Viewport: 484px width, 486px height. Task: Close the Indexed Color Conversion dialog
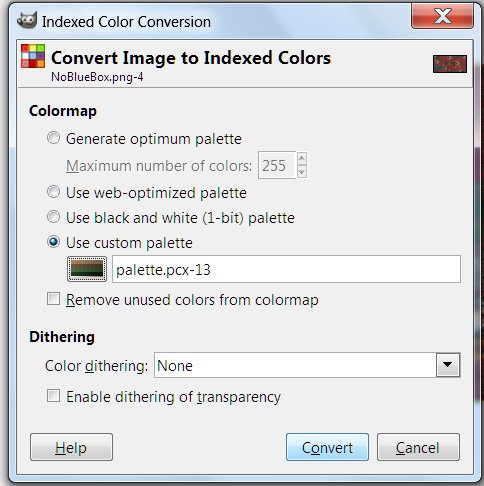442,16
